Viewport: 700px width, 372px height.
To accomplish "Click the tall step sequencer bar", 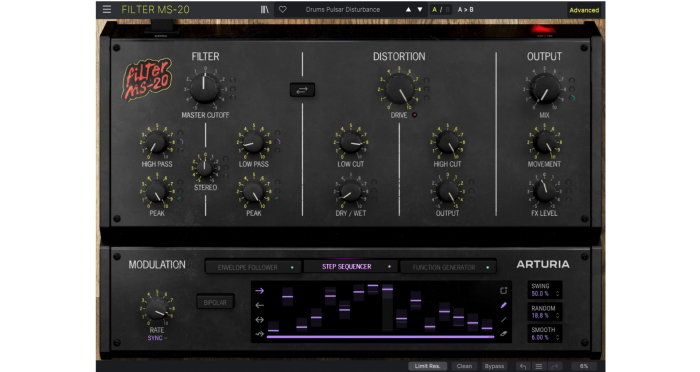I will (x=388, y=309).
